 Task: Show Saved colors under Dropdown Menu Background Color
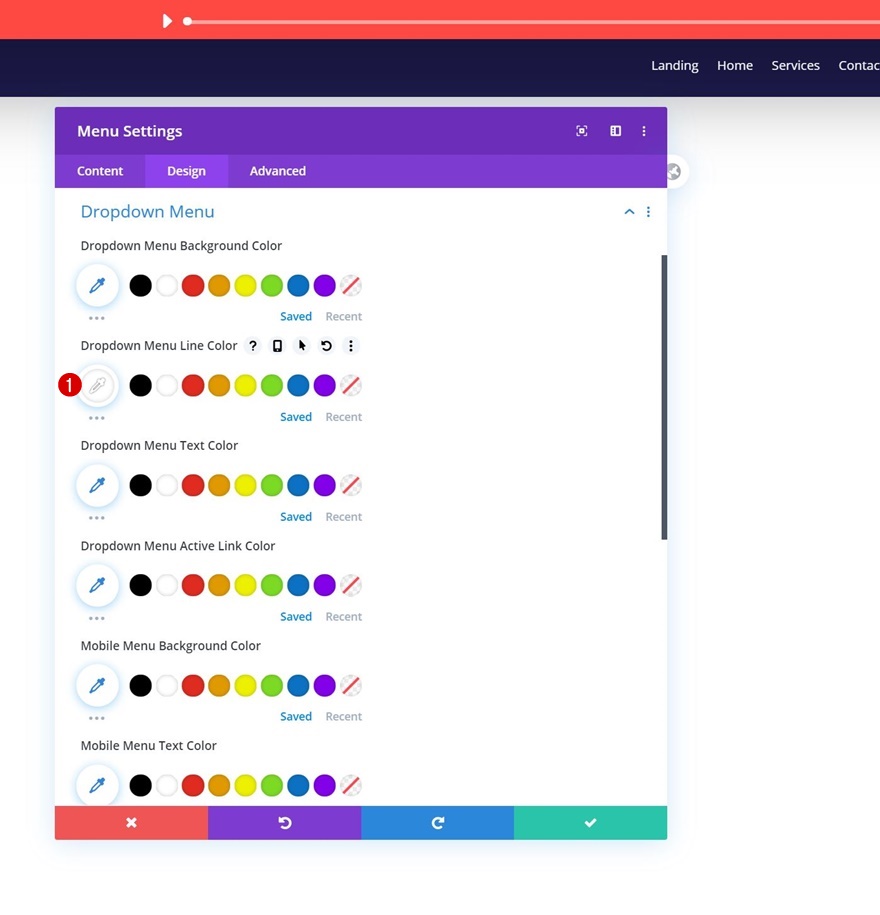[x=296, y=316]
